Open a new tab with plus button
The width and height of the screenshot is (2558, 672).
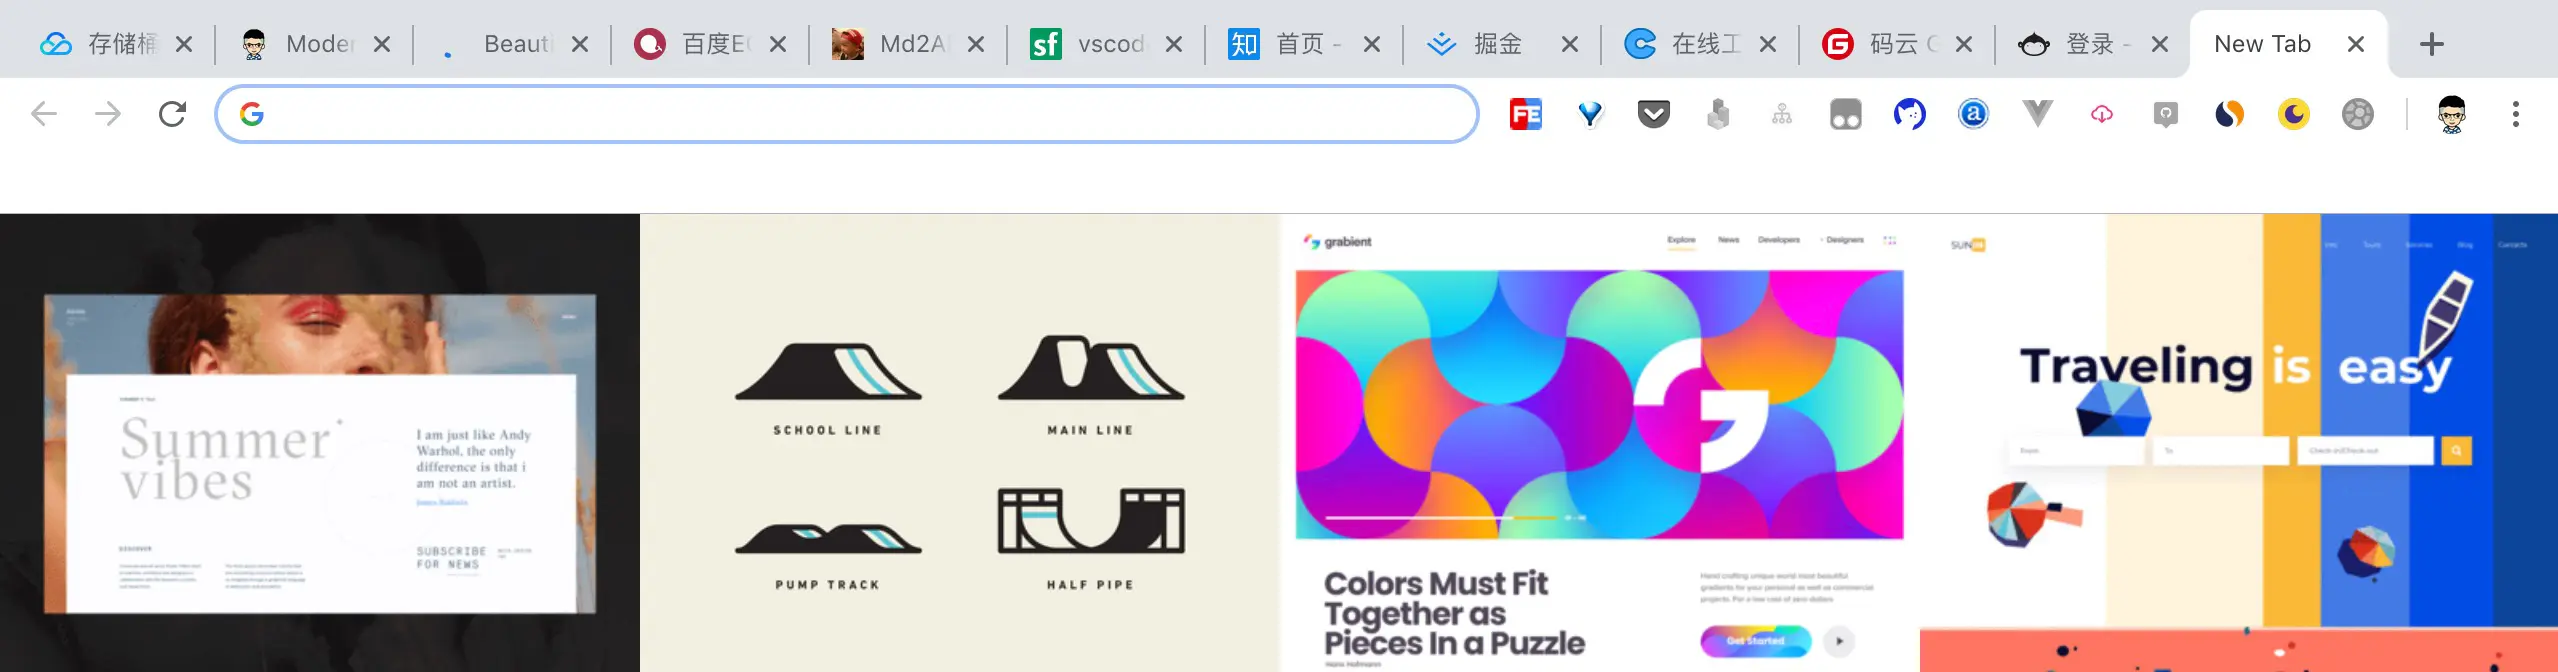point(2431,44)
